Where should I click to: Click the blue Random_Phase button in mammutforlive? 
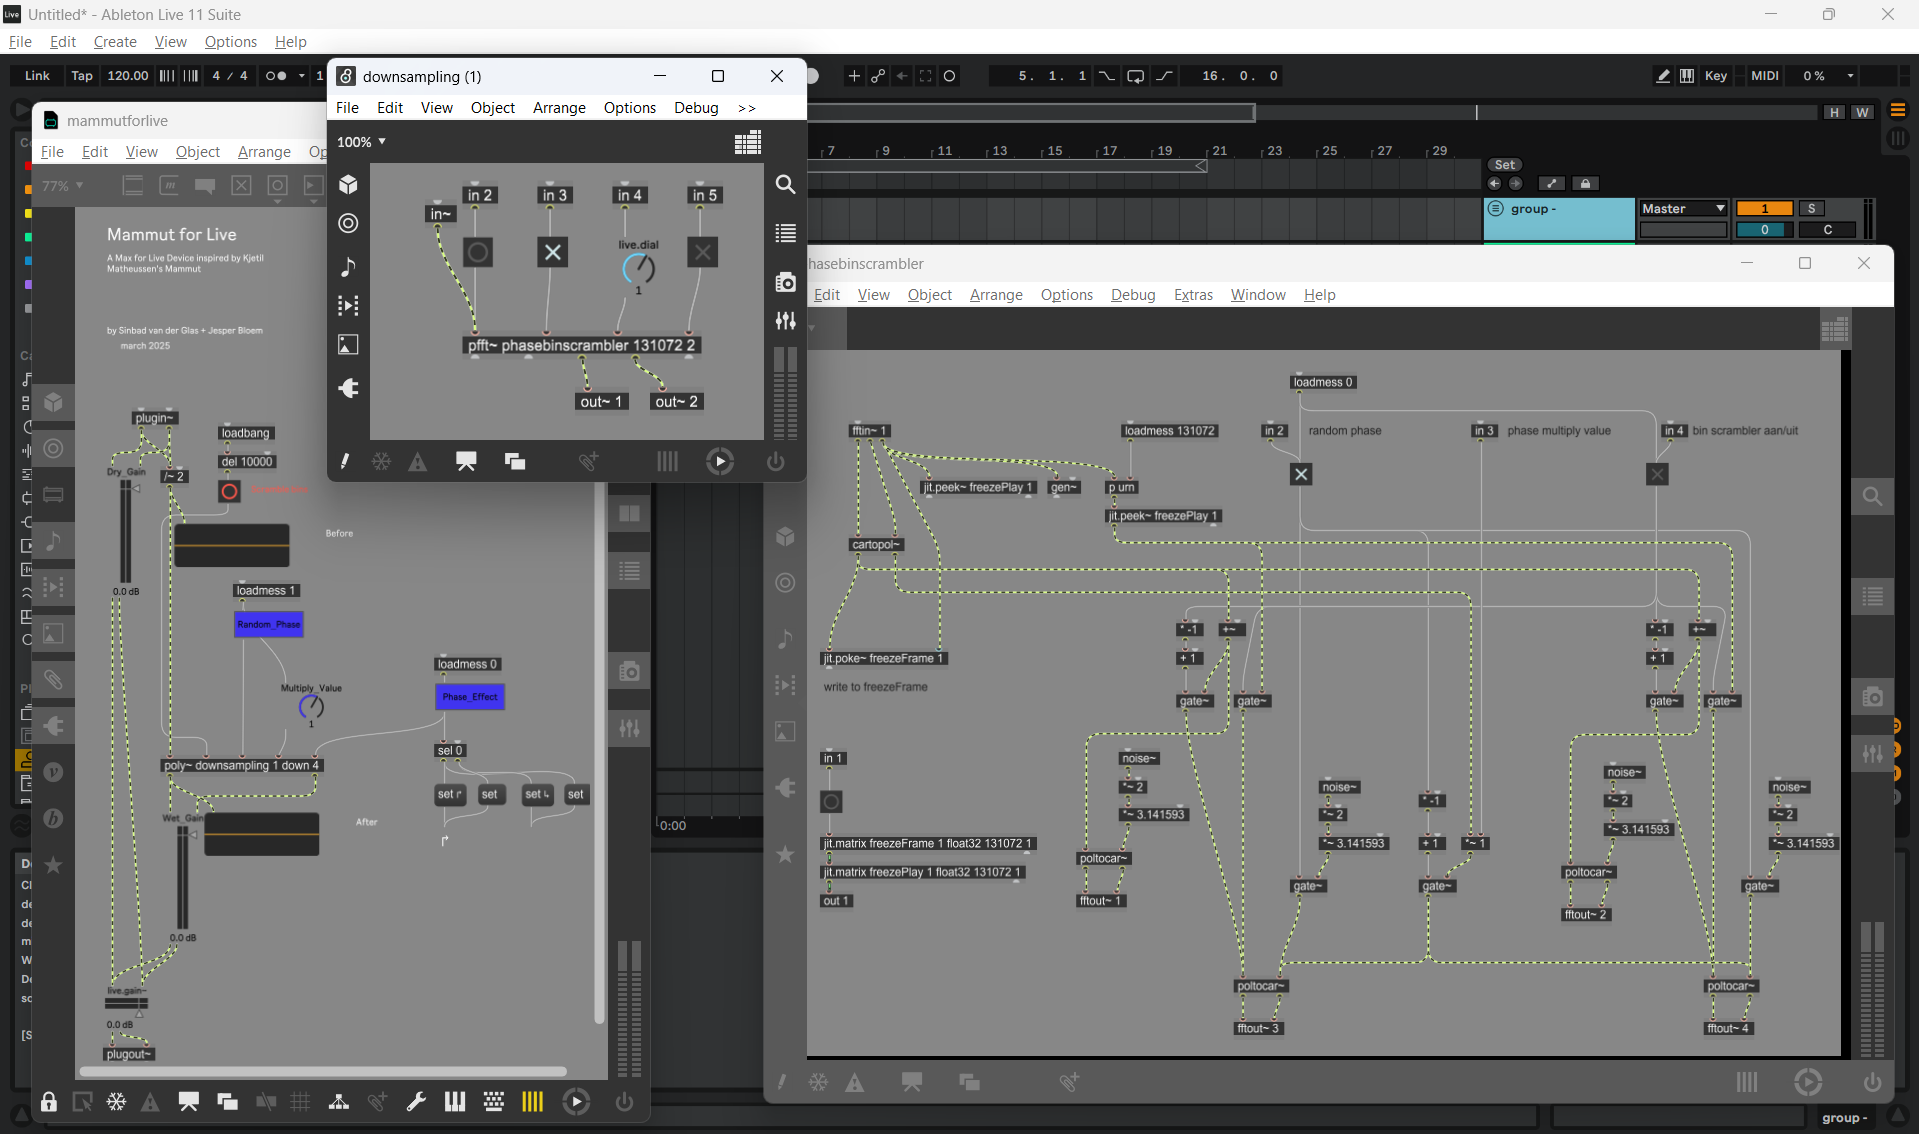[269, 624]
